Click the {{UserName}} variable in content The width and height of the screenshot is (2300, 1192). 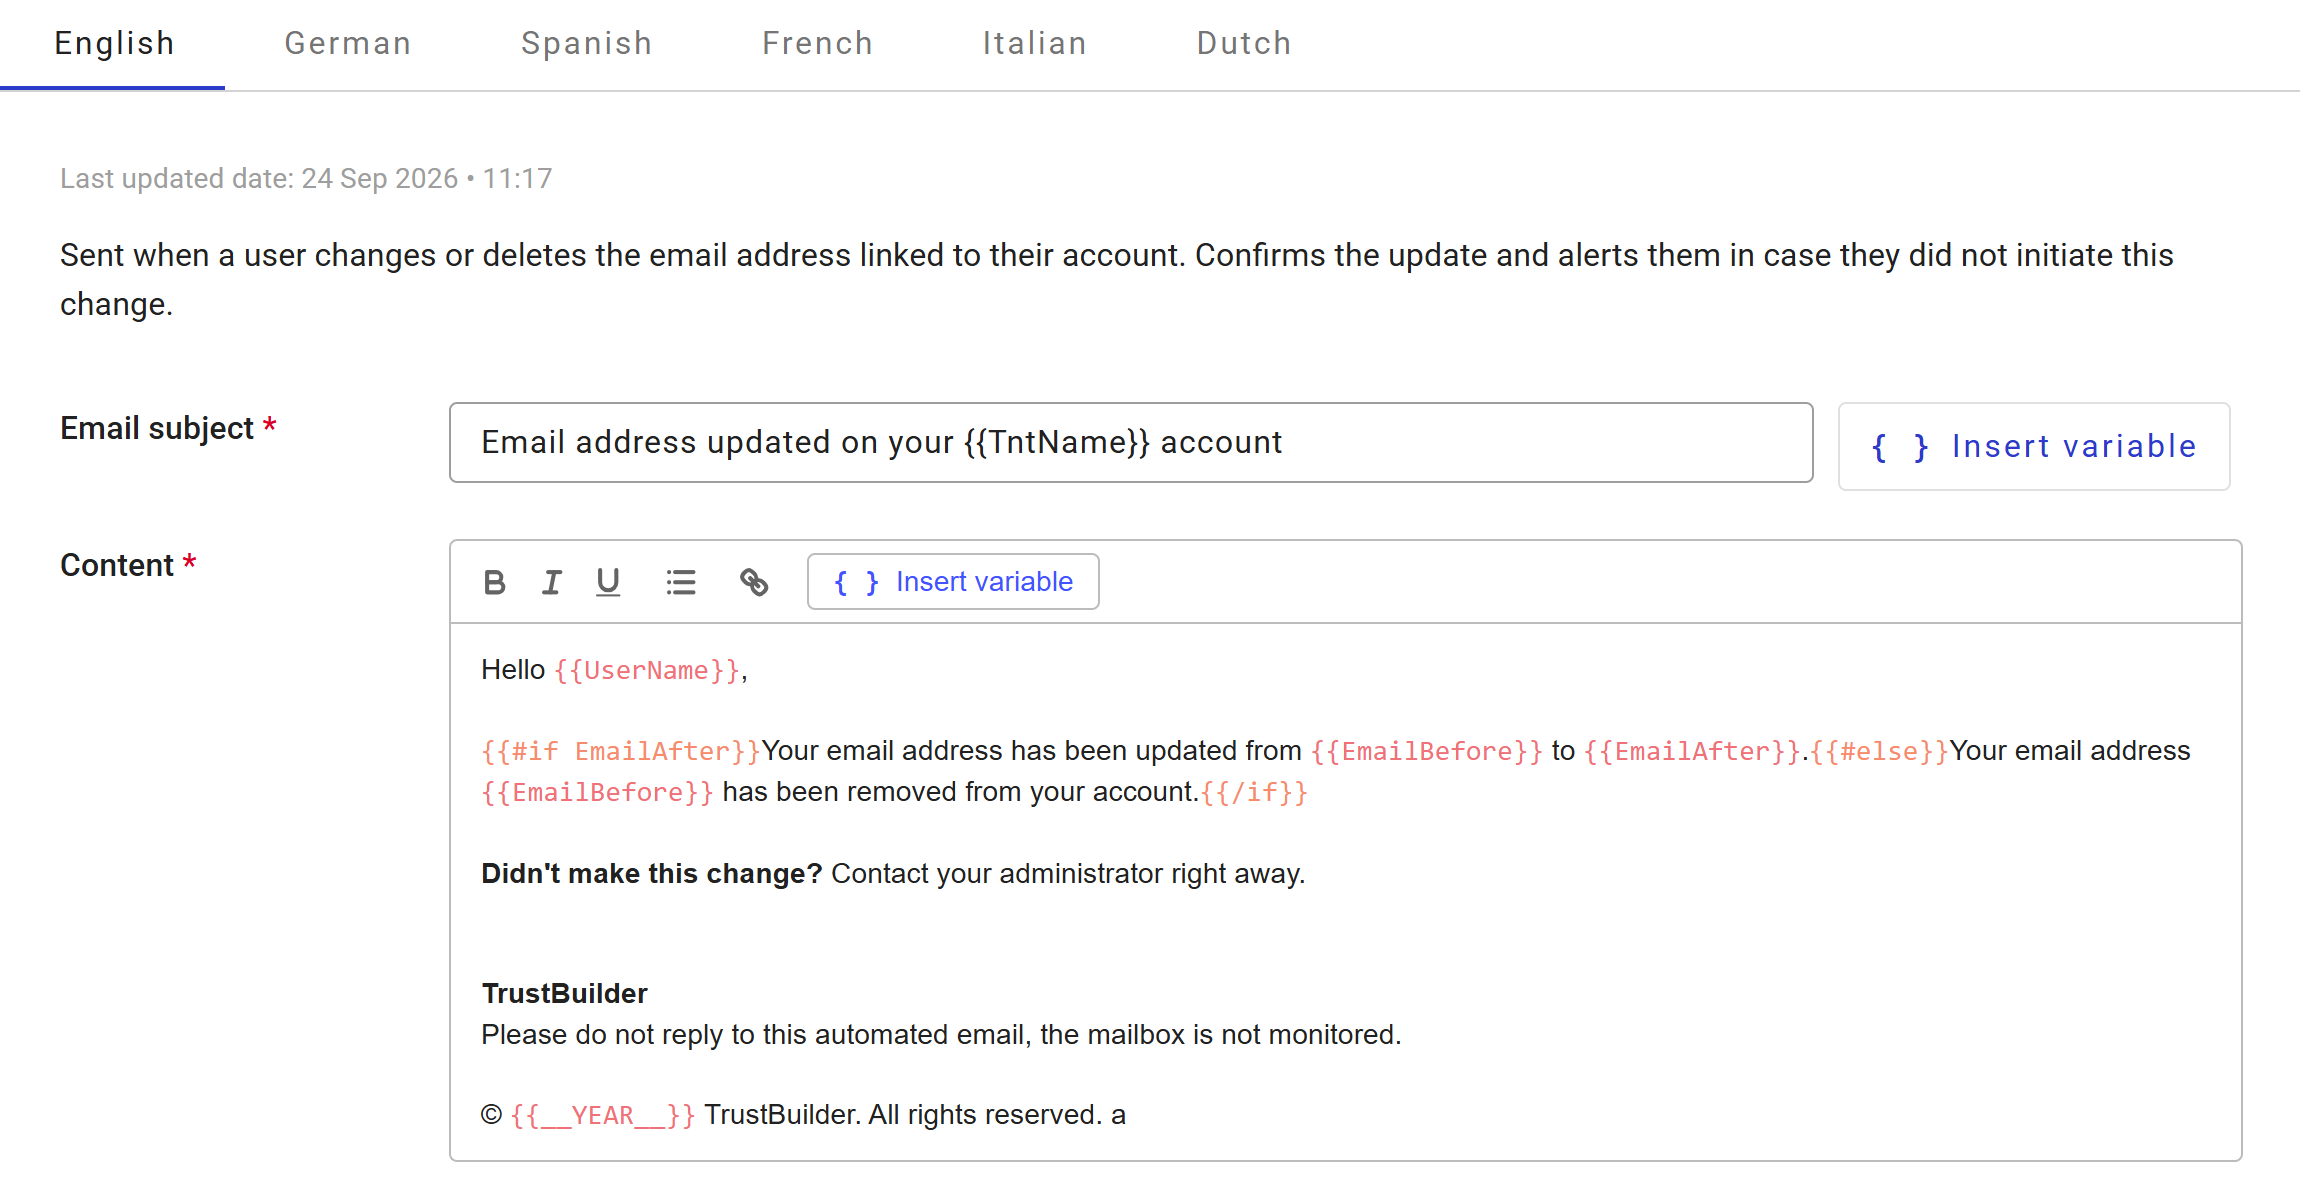(x=648, y=670)
